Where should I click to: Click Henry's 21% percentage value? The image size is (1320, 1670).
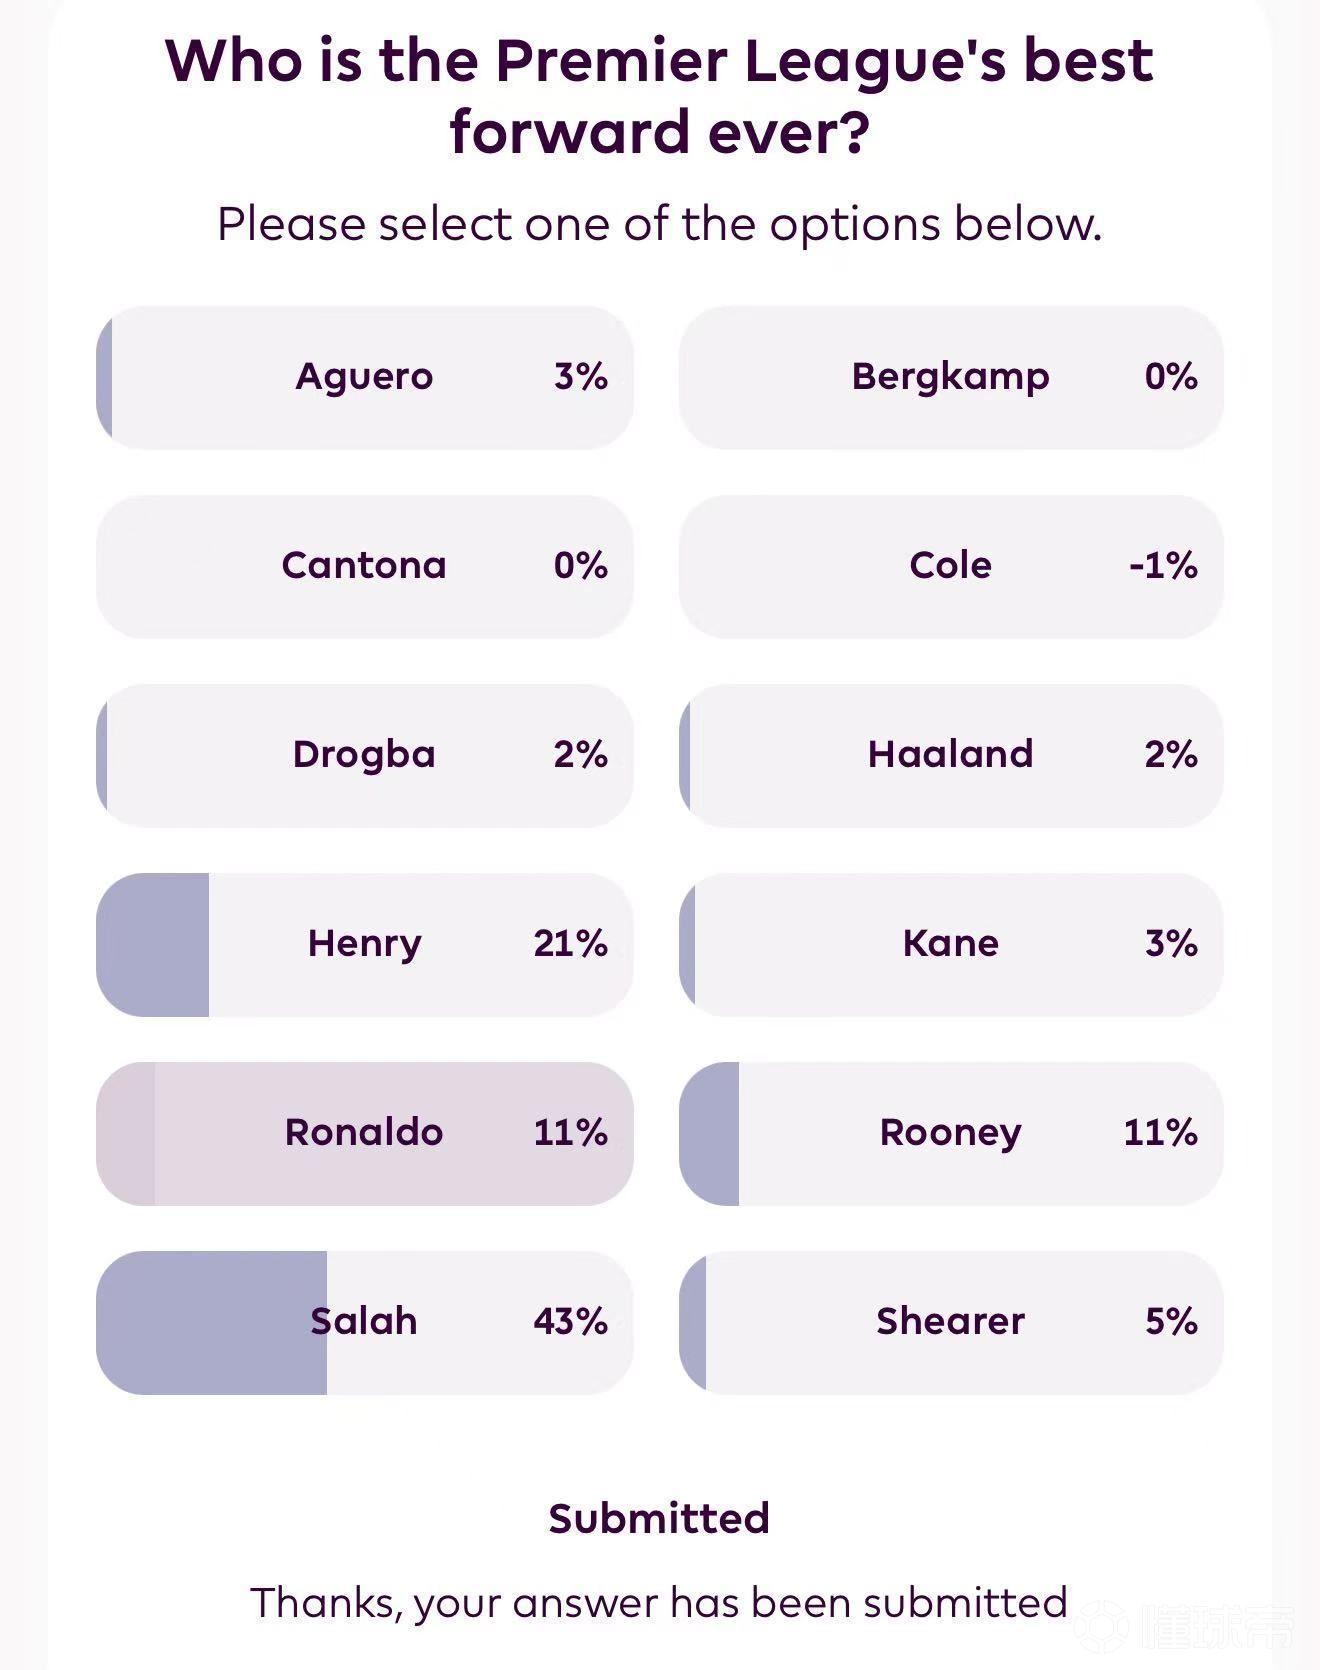(570, 944)
